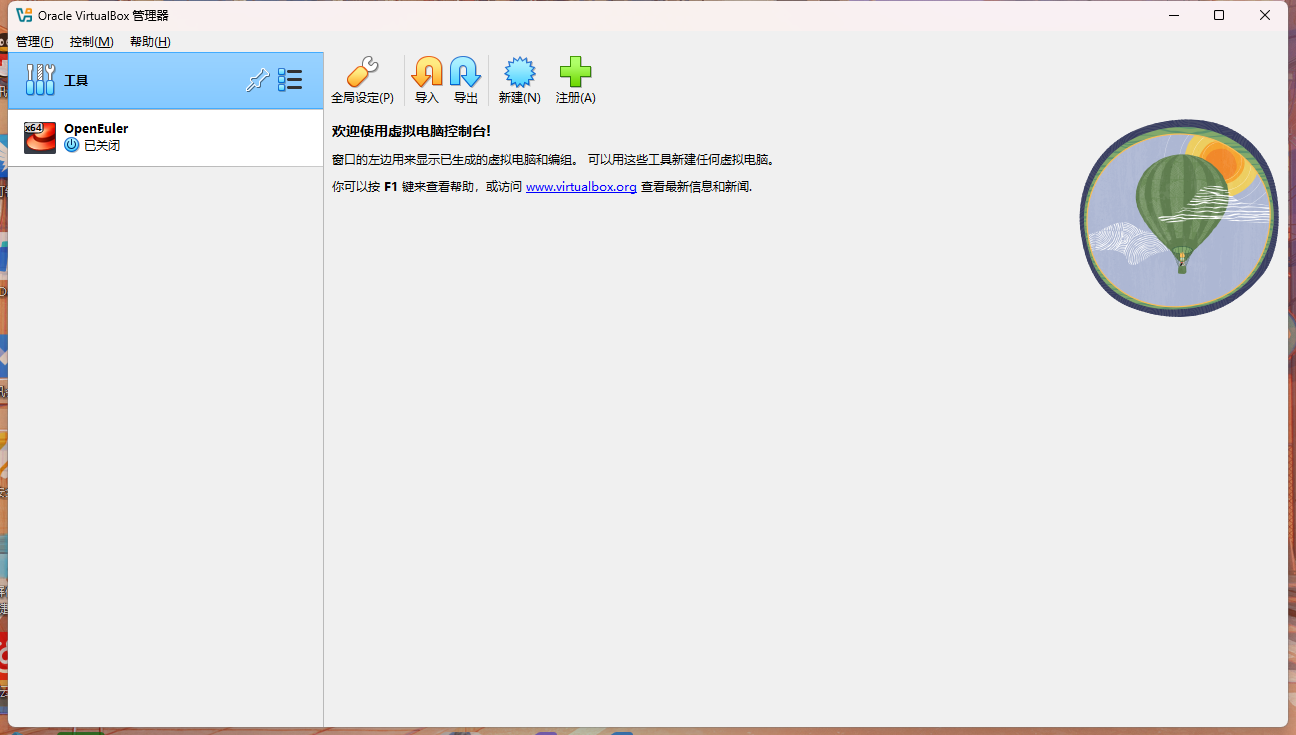Image resolution: width=1296 pixels, height=735 pixels.
Task: Maximize the VirtualBox Manager window
Action: point(1219,15)
